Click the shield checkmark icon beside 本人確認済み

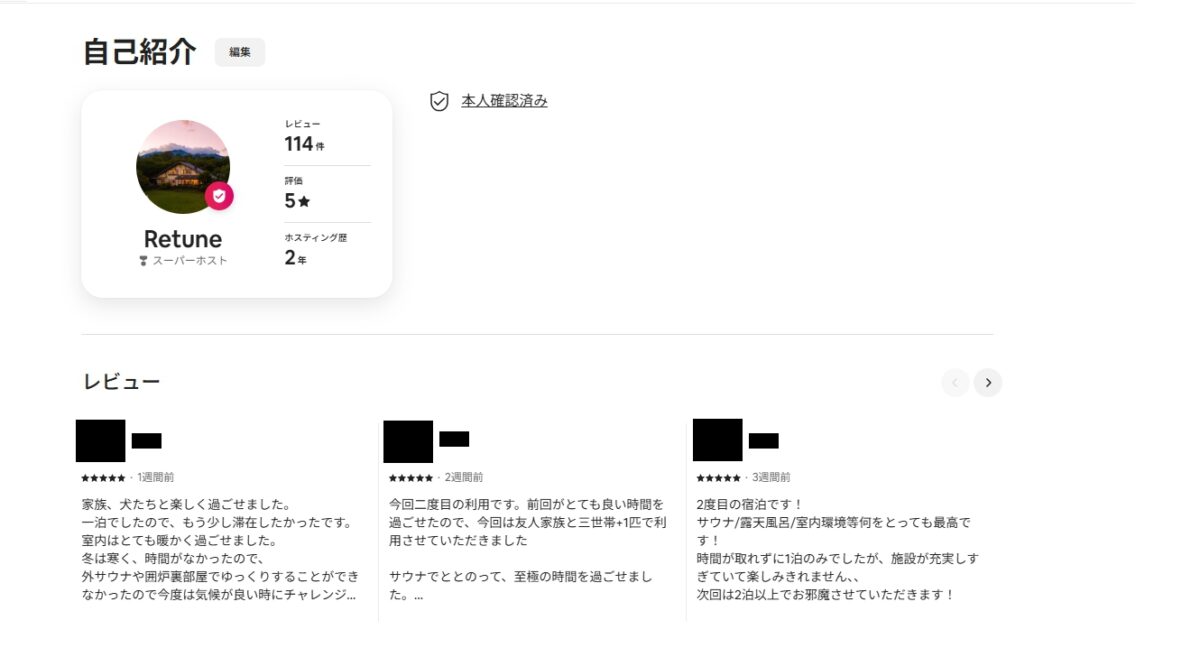click(439, 101)
